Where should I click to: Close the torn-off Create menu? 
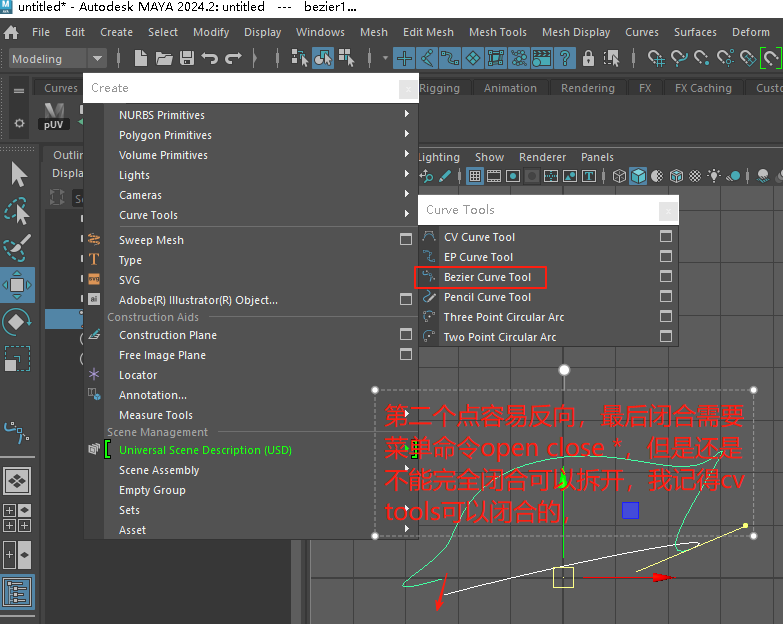click(408, 89)
